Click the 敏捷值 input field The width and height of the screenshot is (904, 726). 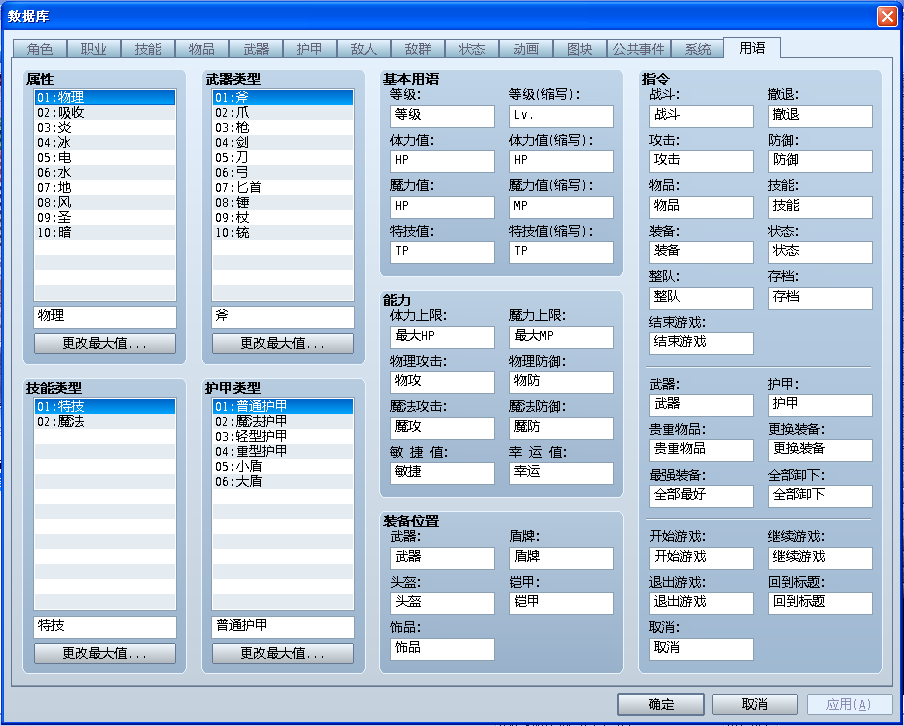click(x=442, y=473)
